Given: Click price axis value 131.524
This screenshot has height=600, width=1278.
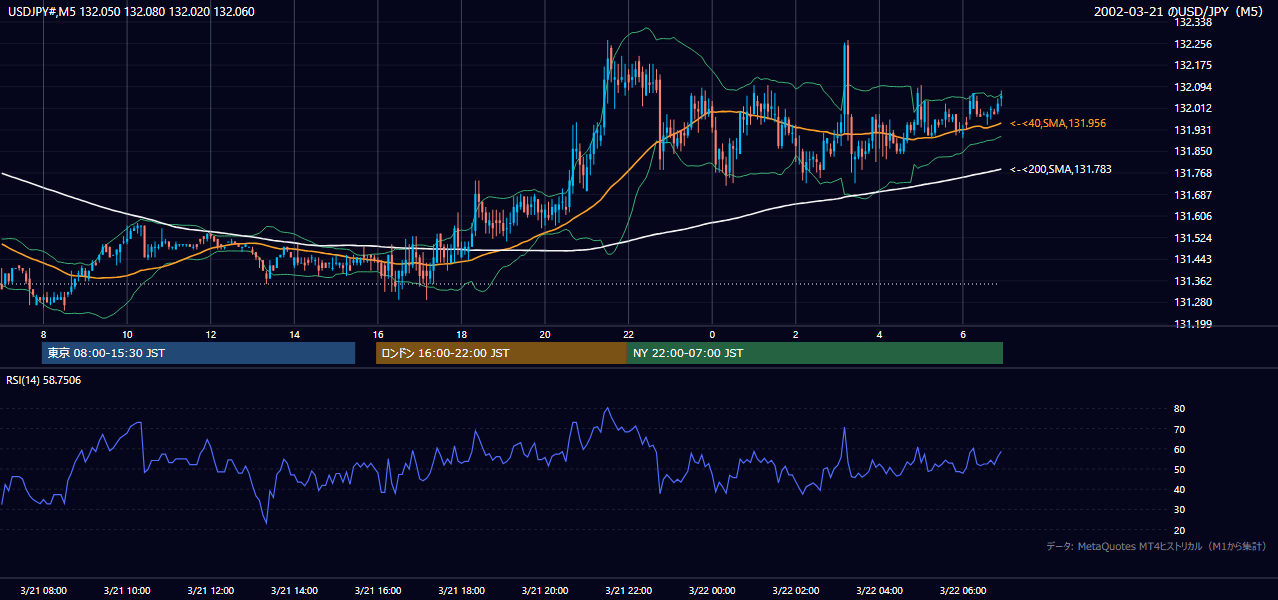Looking at the screenshot, I should 1193,238.
